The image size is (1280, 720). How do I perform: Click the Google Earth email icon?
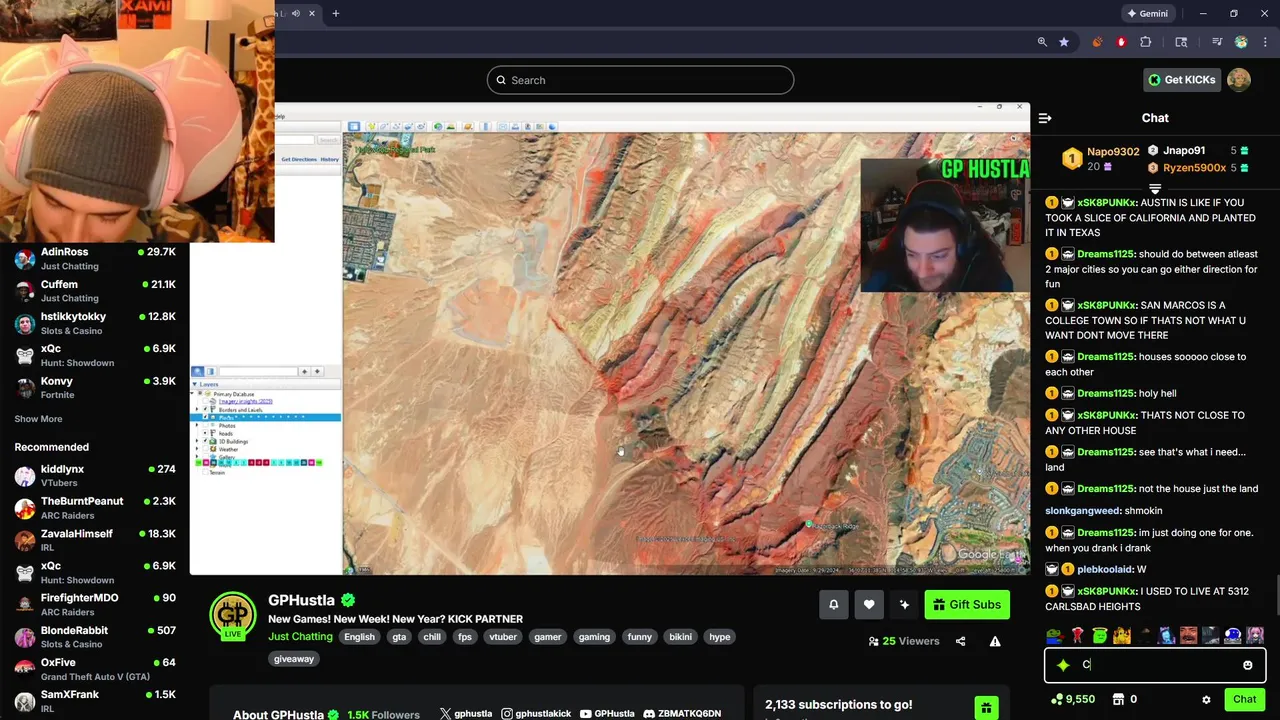coord(503,126)
